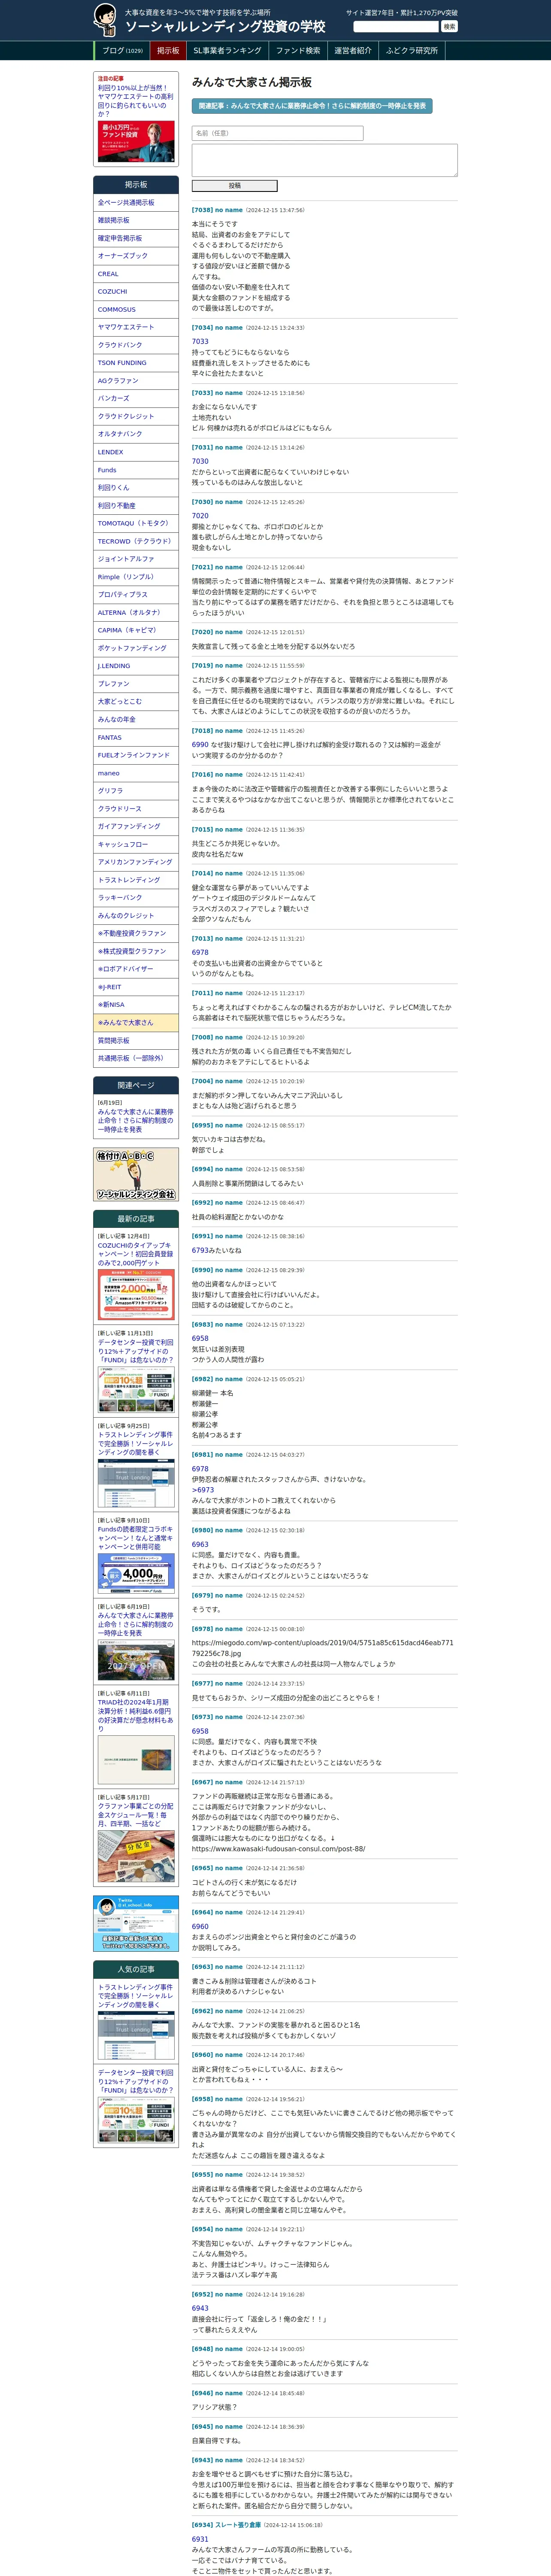The image size is (551, 2576).
Task: Select the highlighted ※みんなで大家さん board
Action: point(136,1023)
